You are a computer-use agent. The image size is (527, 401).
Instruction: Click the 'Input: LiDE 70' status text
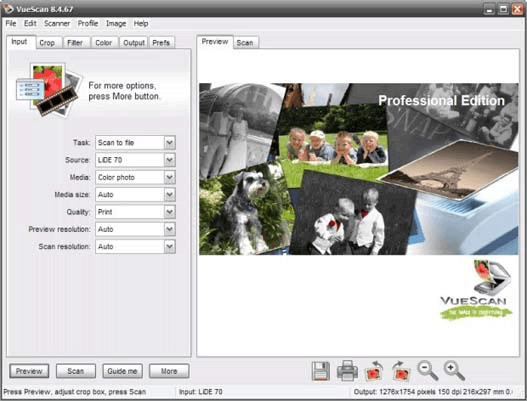[x=201, y=392]
